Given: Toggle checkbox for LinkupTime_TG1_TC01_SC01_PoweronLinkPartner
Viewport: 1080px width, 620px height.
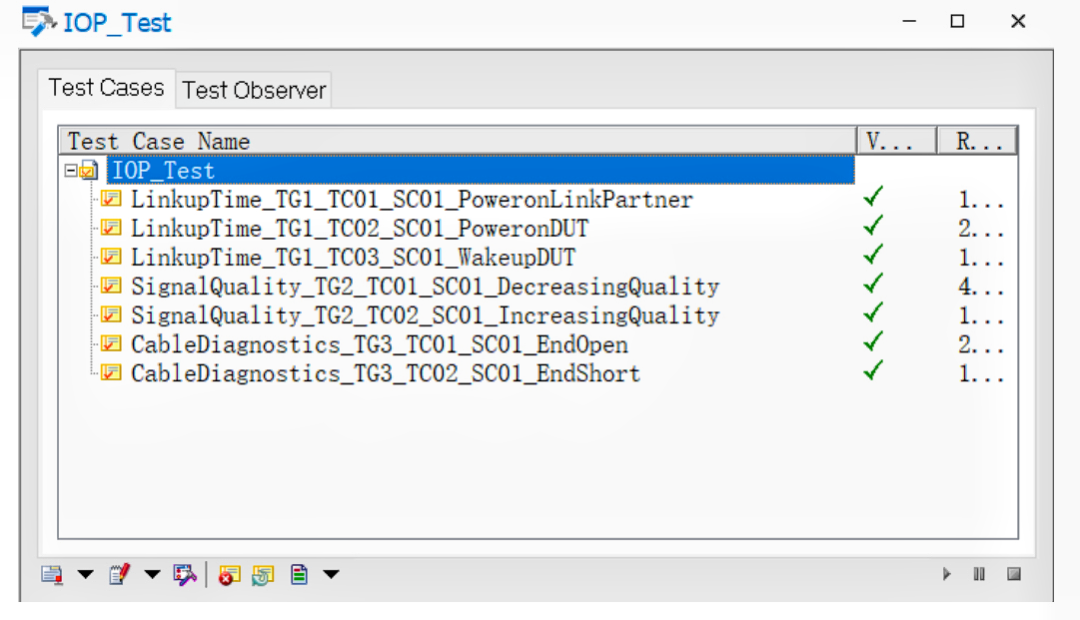Looking at the screenshot, I should 112,200.
